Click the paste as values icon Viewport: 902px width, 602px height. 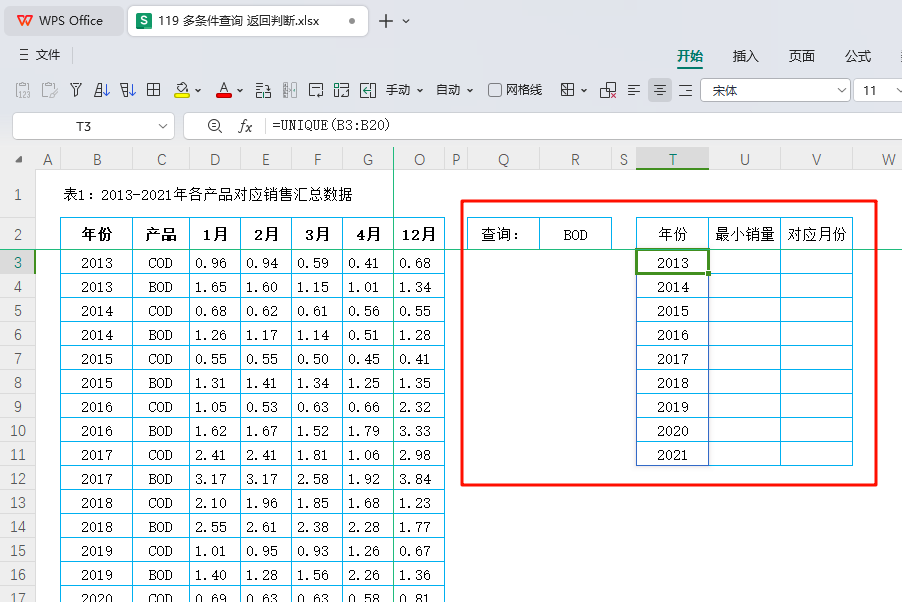click(x=22, y=90)
